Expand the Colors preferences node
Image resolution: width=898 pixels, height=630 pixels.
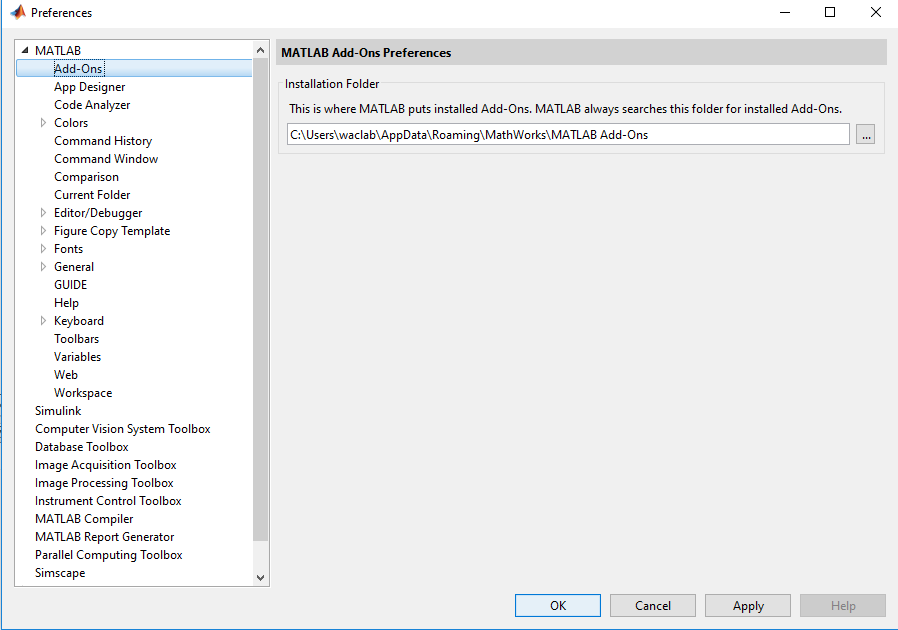click(43, 123)
